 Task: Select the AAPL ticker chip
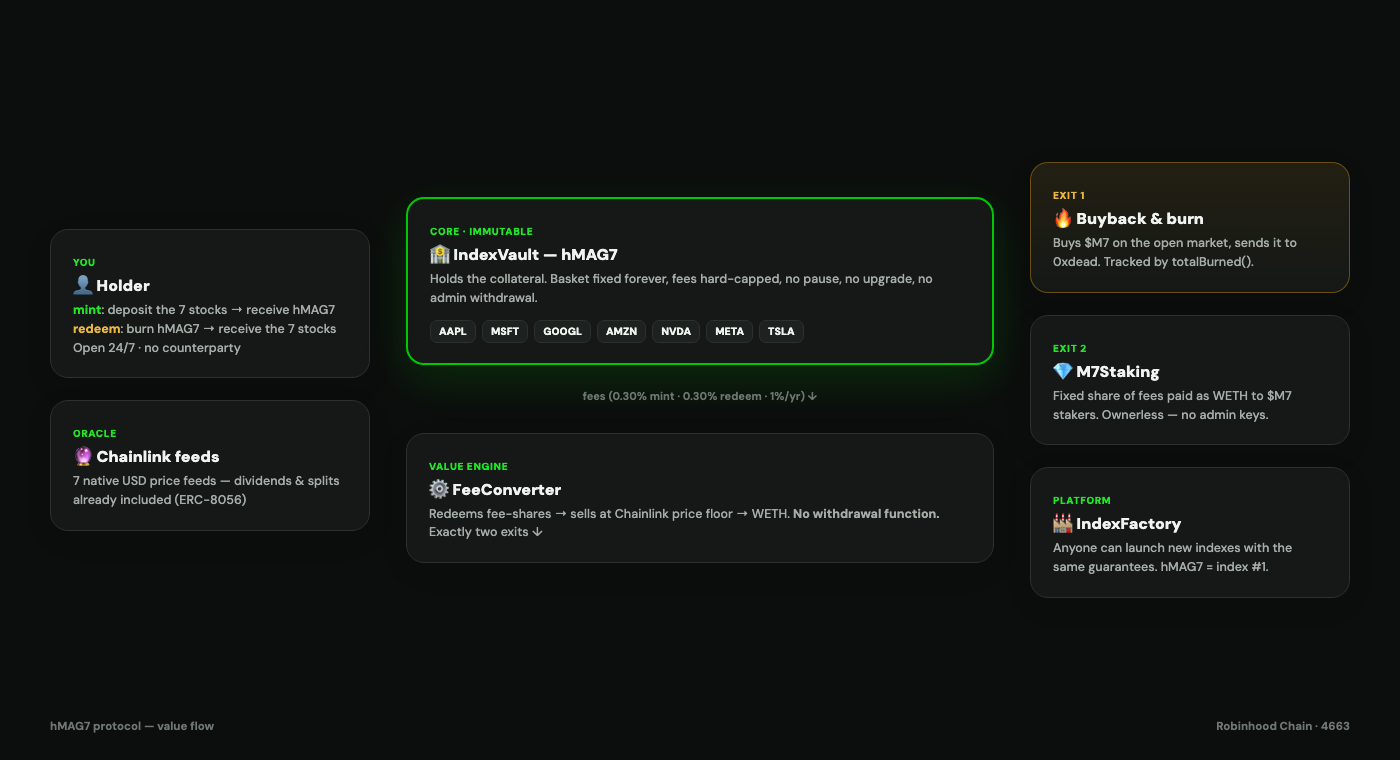point(453,331)
